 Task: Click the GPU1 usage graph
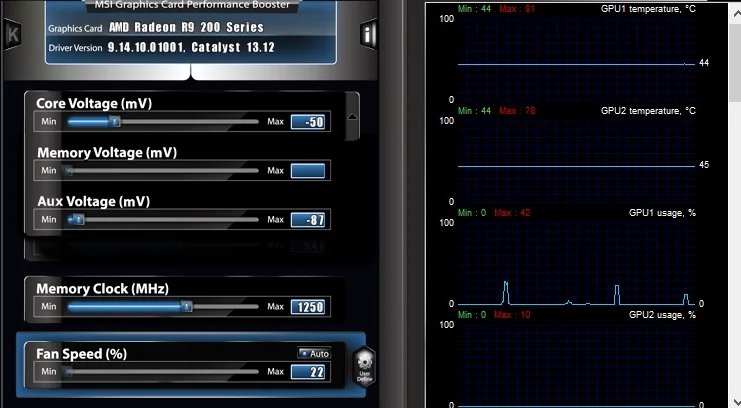coord(576,264)
